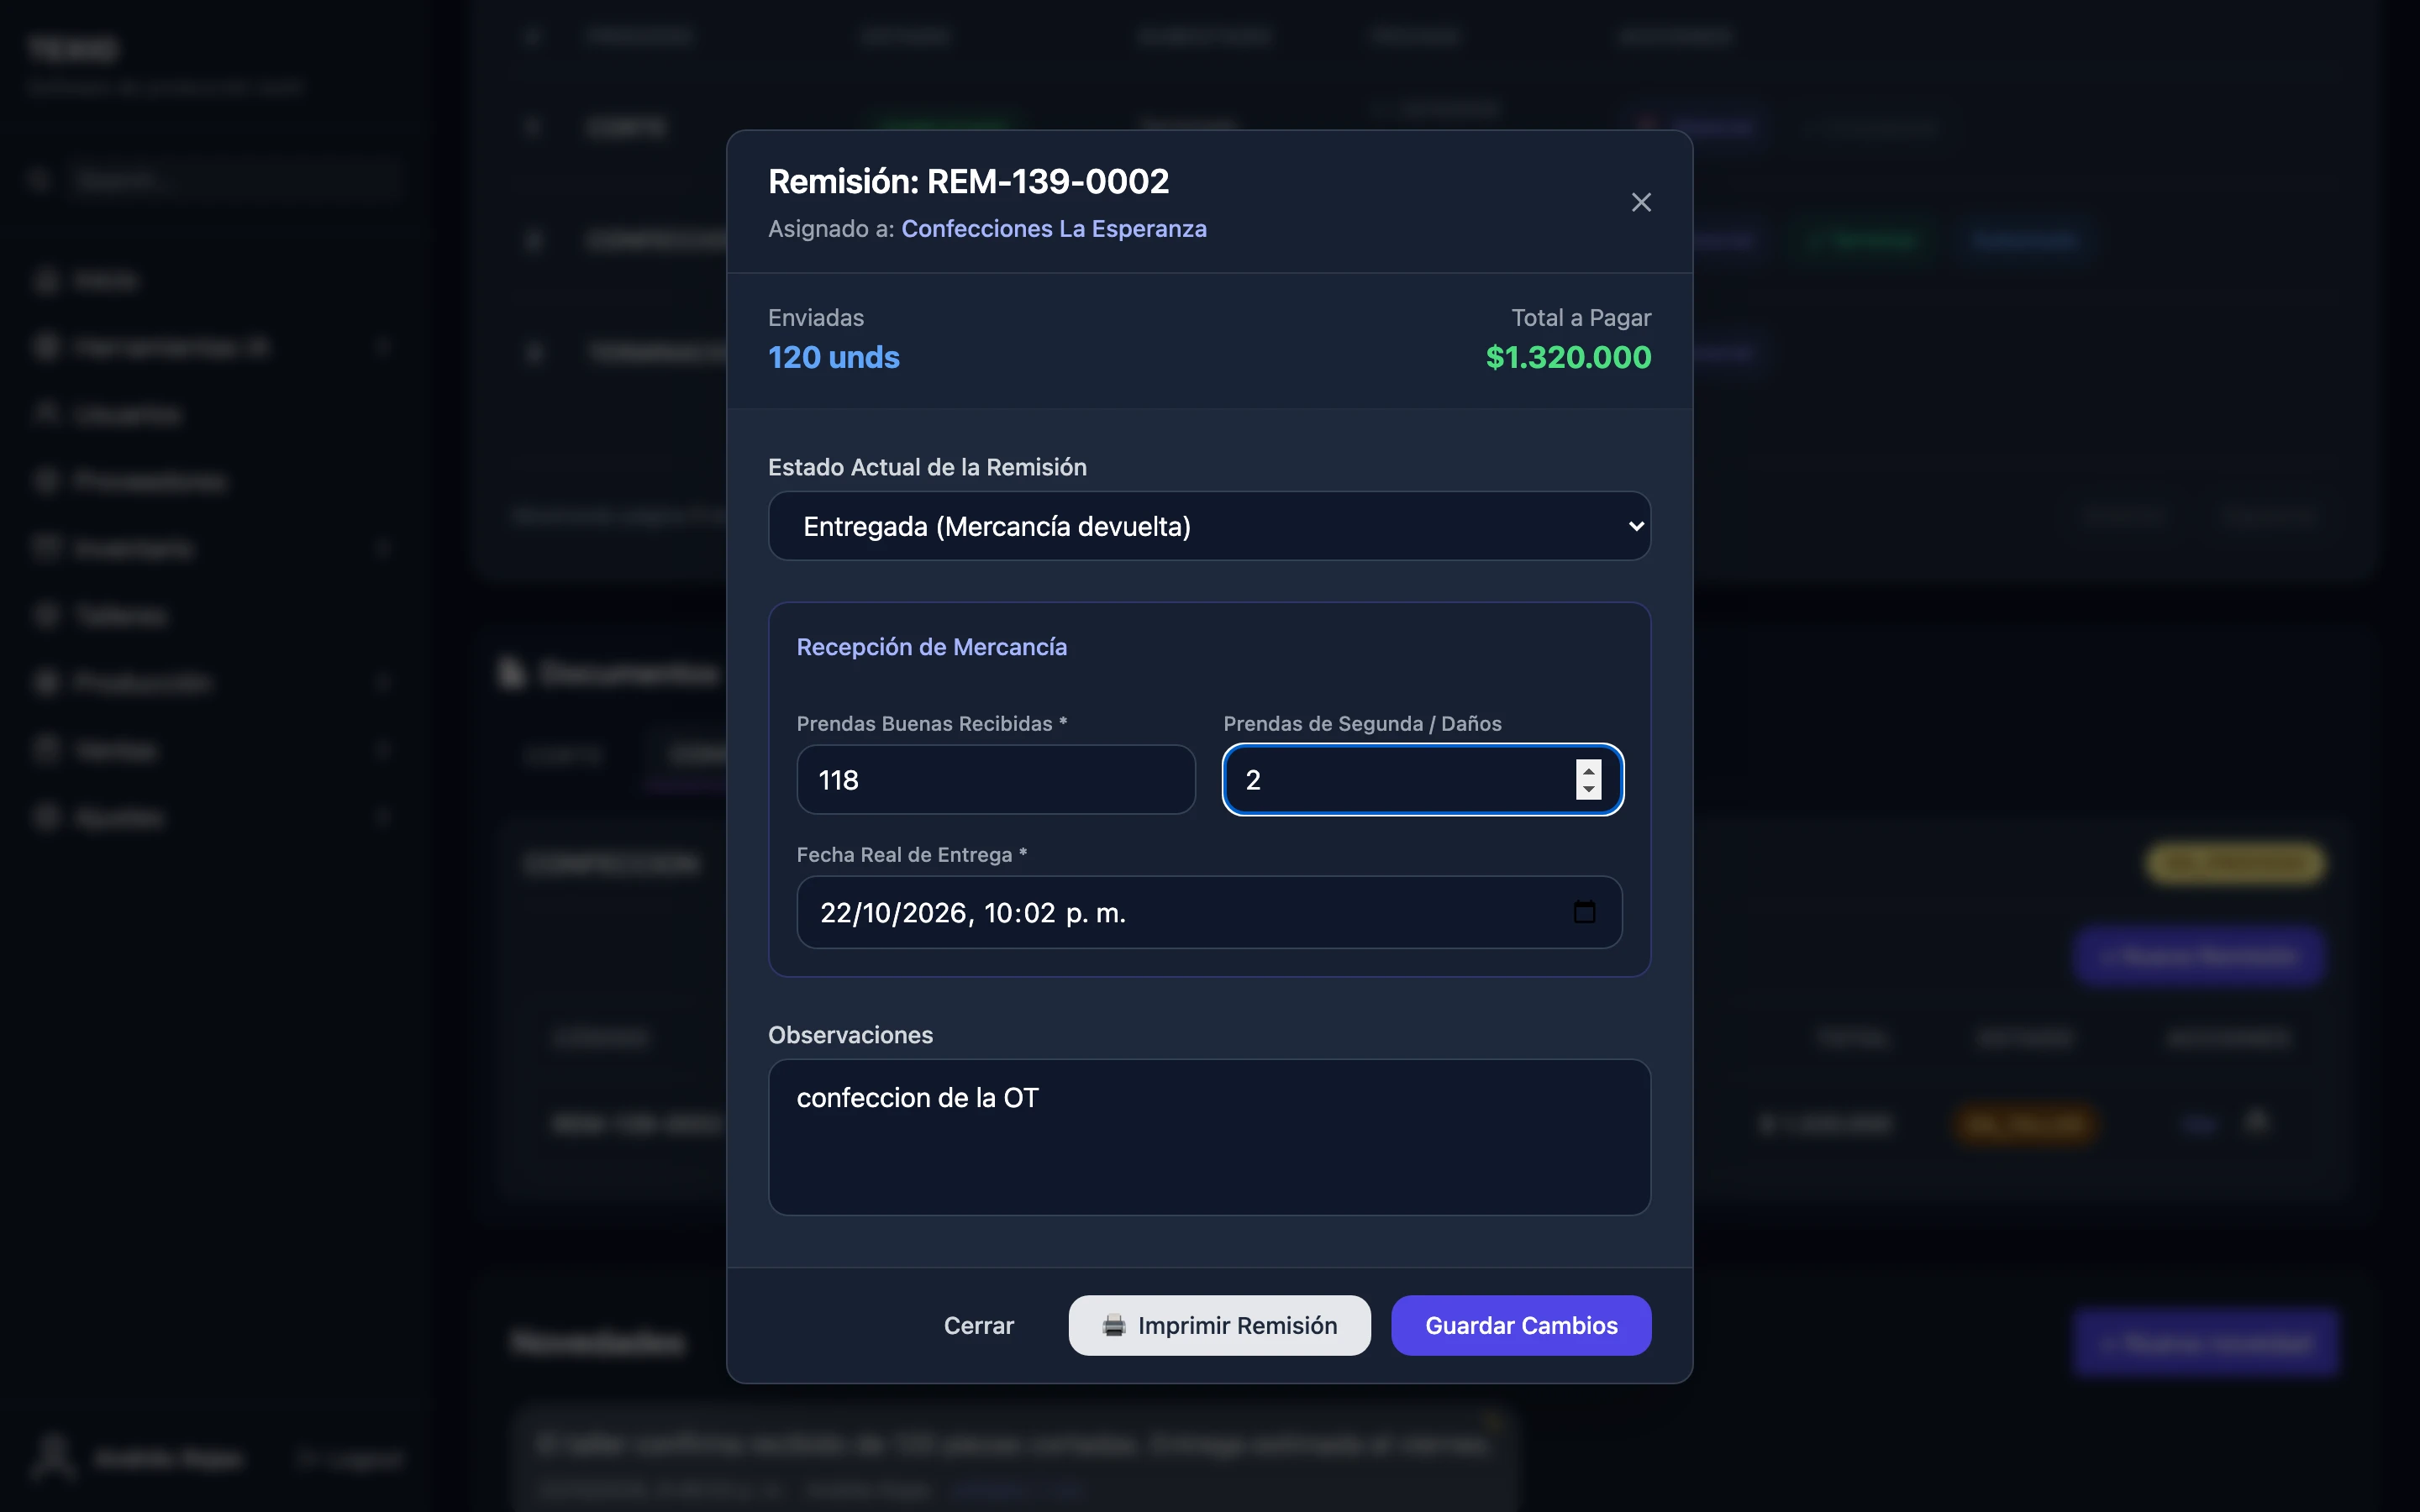Click the Confecciones La Esperanza link
The width and height of the screenshot is (2420, 1512).
1054,229
